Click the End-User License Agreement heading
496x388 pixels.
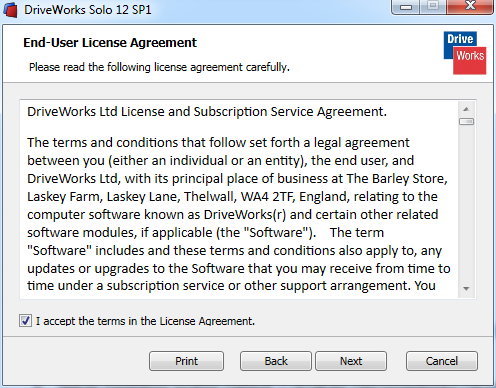(110, 43)
